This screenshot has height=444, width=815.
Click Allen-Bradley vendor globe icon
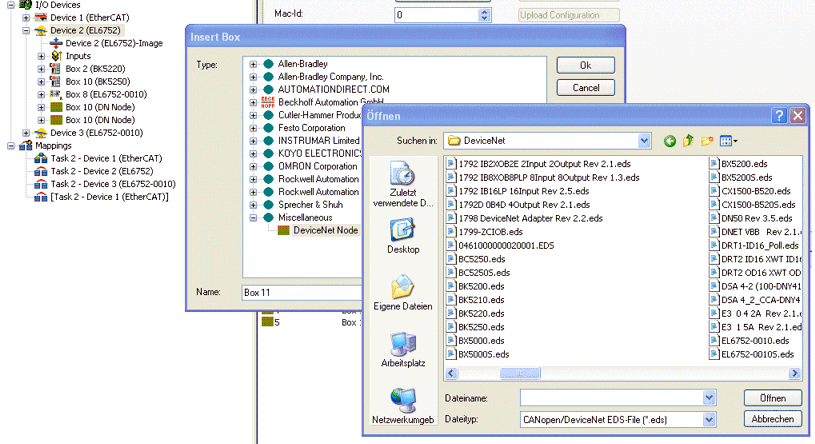[x=268, y=64]
